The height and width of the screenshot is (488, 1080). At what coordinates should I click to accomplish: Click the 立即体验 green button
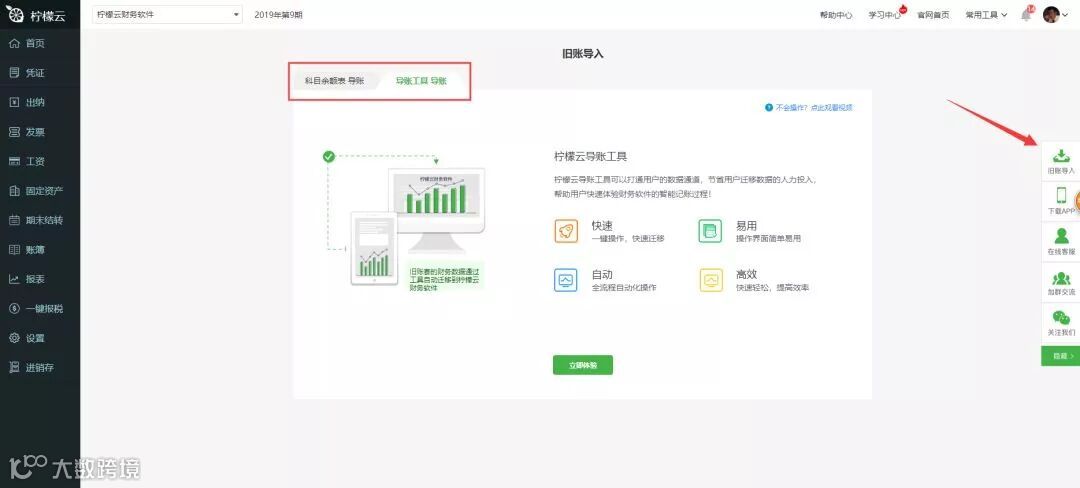[x=583, y=365]
